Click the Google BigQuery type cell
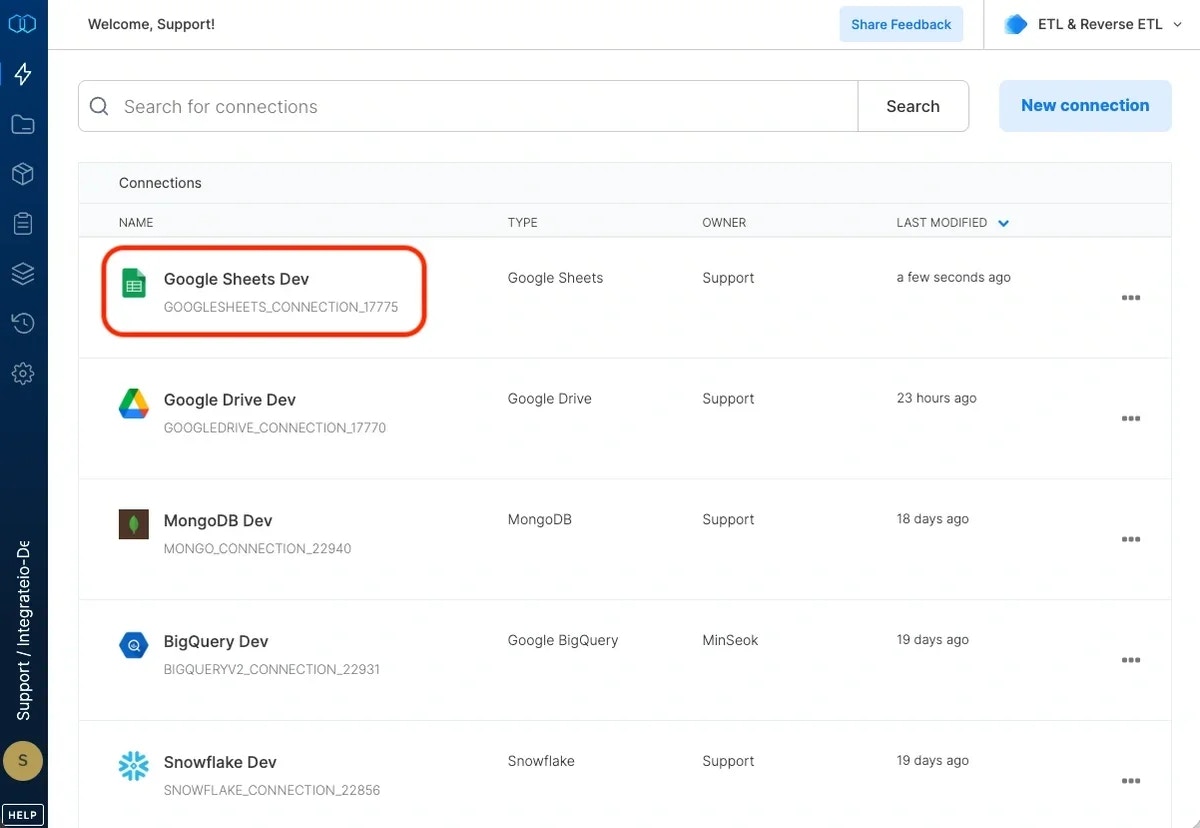The image size is (1200, 828). pos(563,640)
